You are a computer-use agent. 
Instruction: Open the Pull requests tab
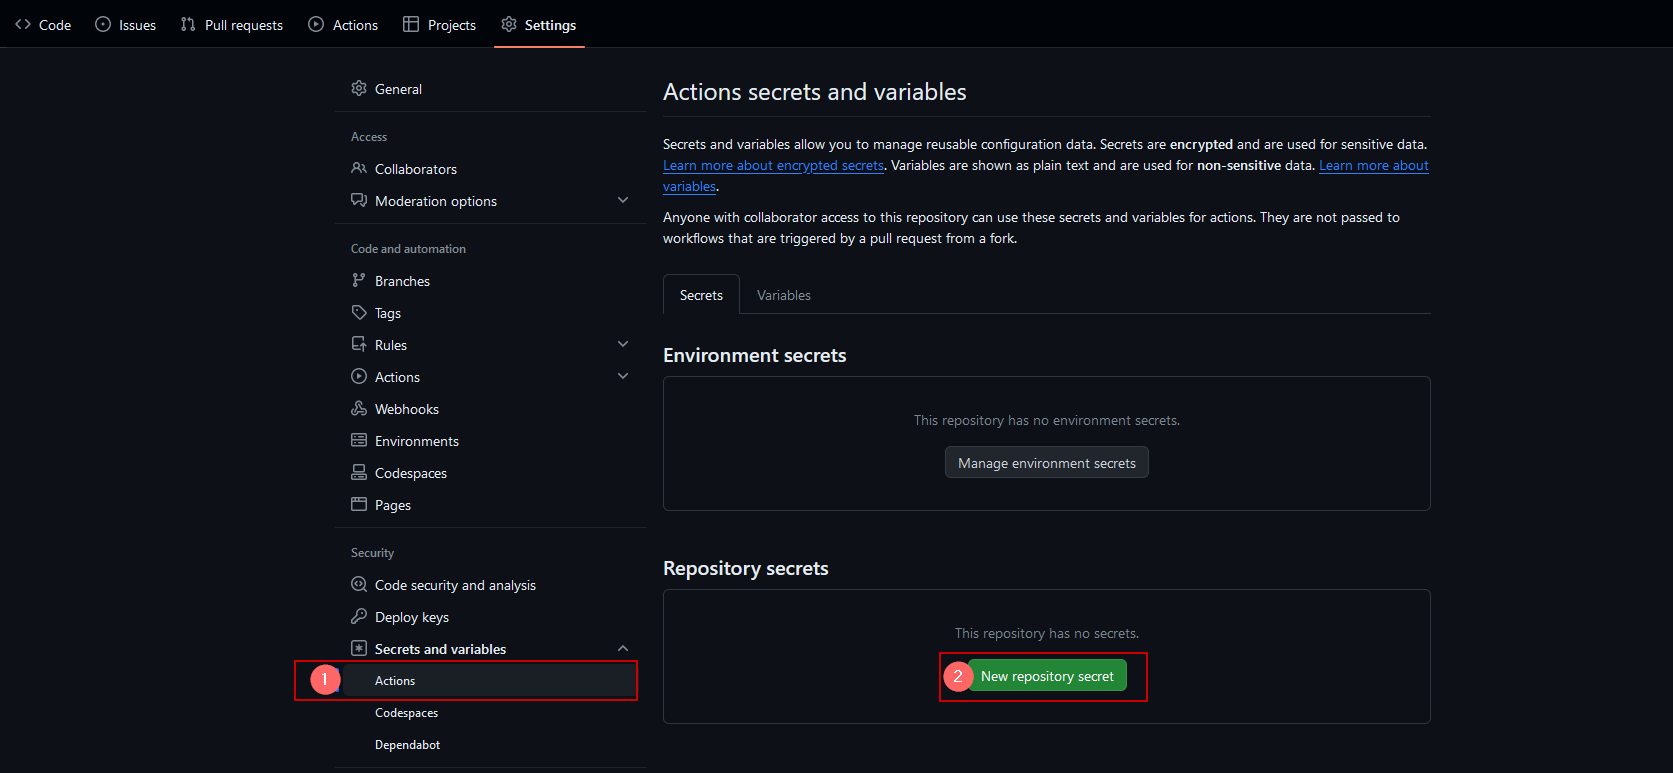click(232, 25)
